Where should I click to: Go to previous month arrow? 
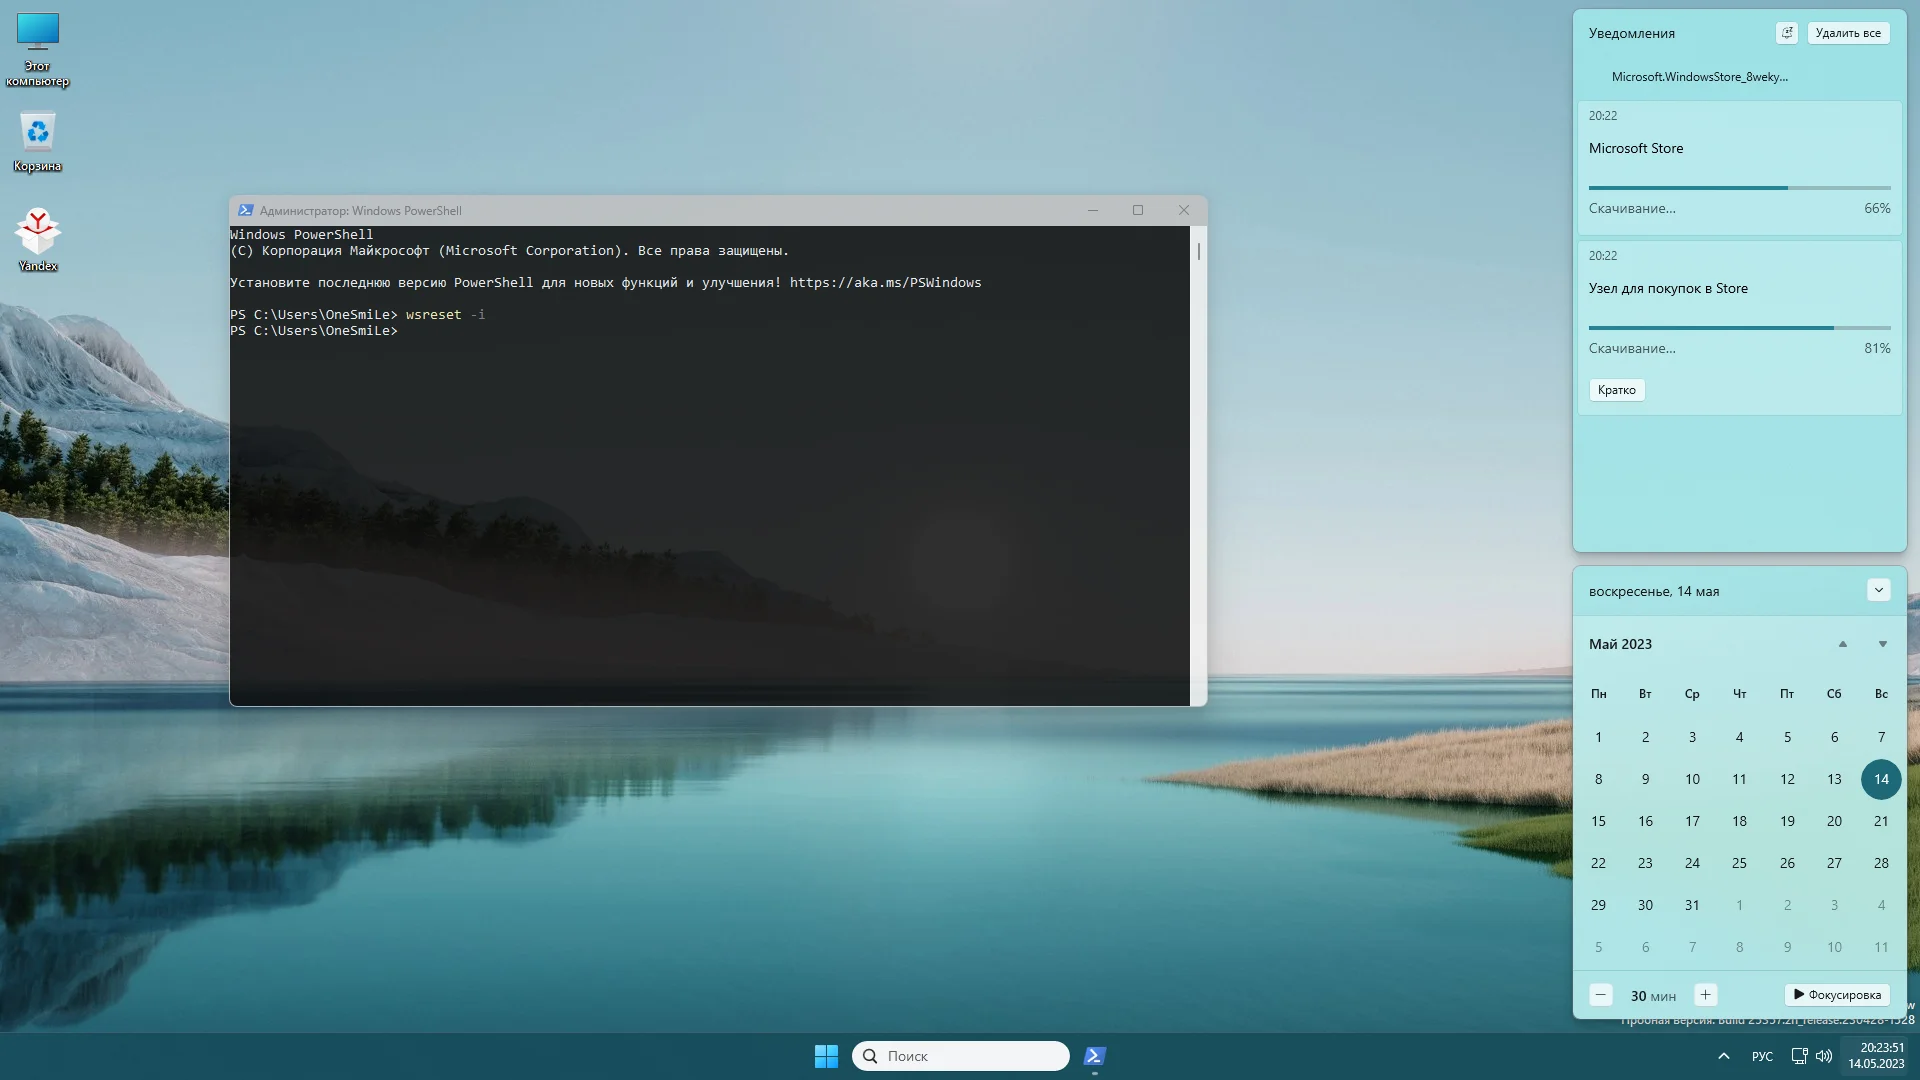click(1842, 644)
